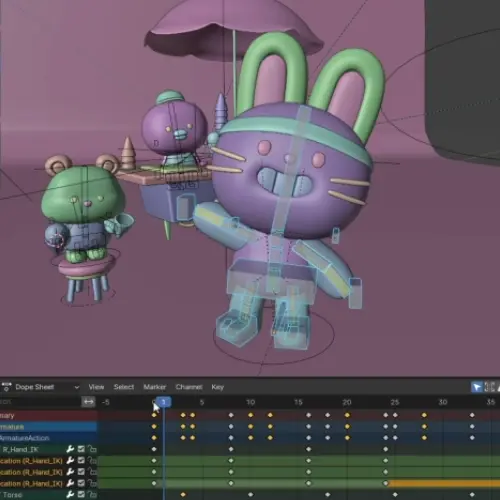This screenshot has width=500, height=500.
Task: Toggle the R_Hand_IK channel lock icon
Action: [x=92, y=449]
